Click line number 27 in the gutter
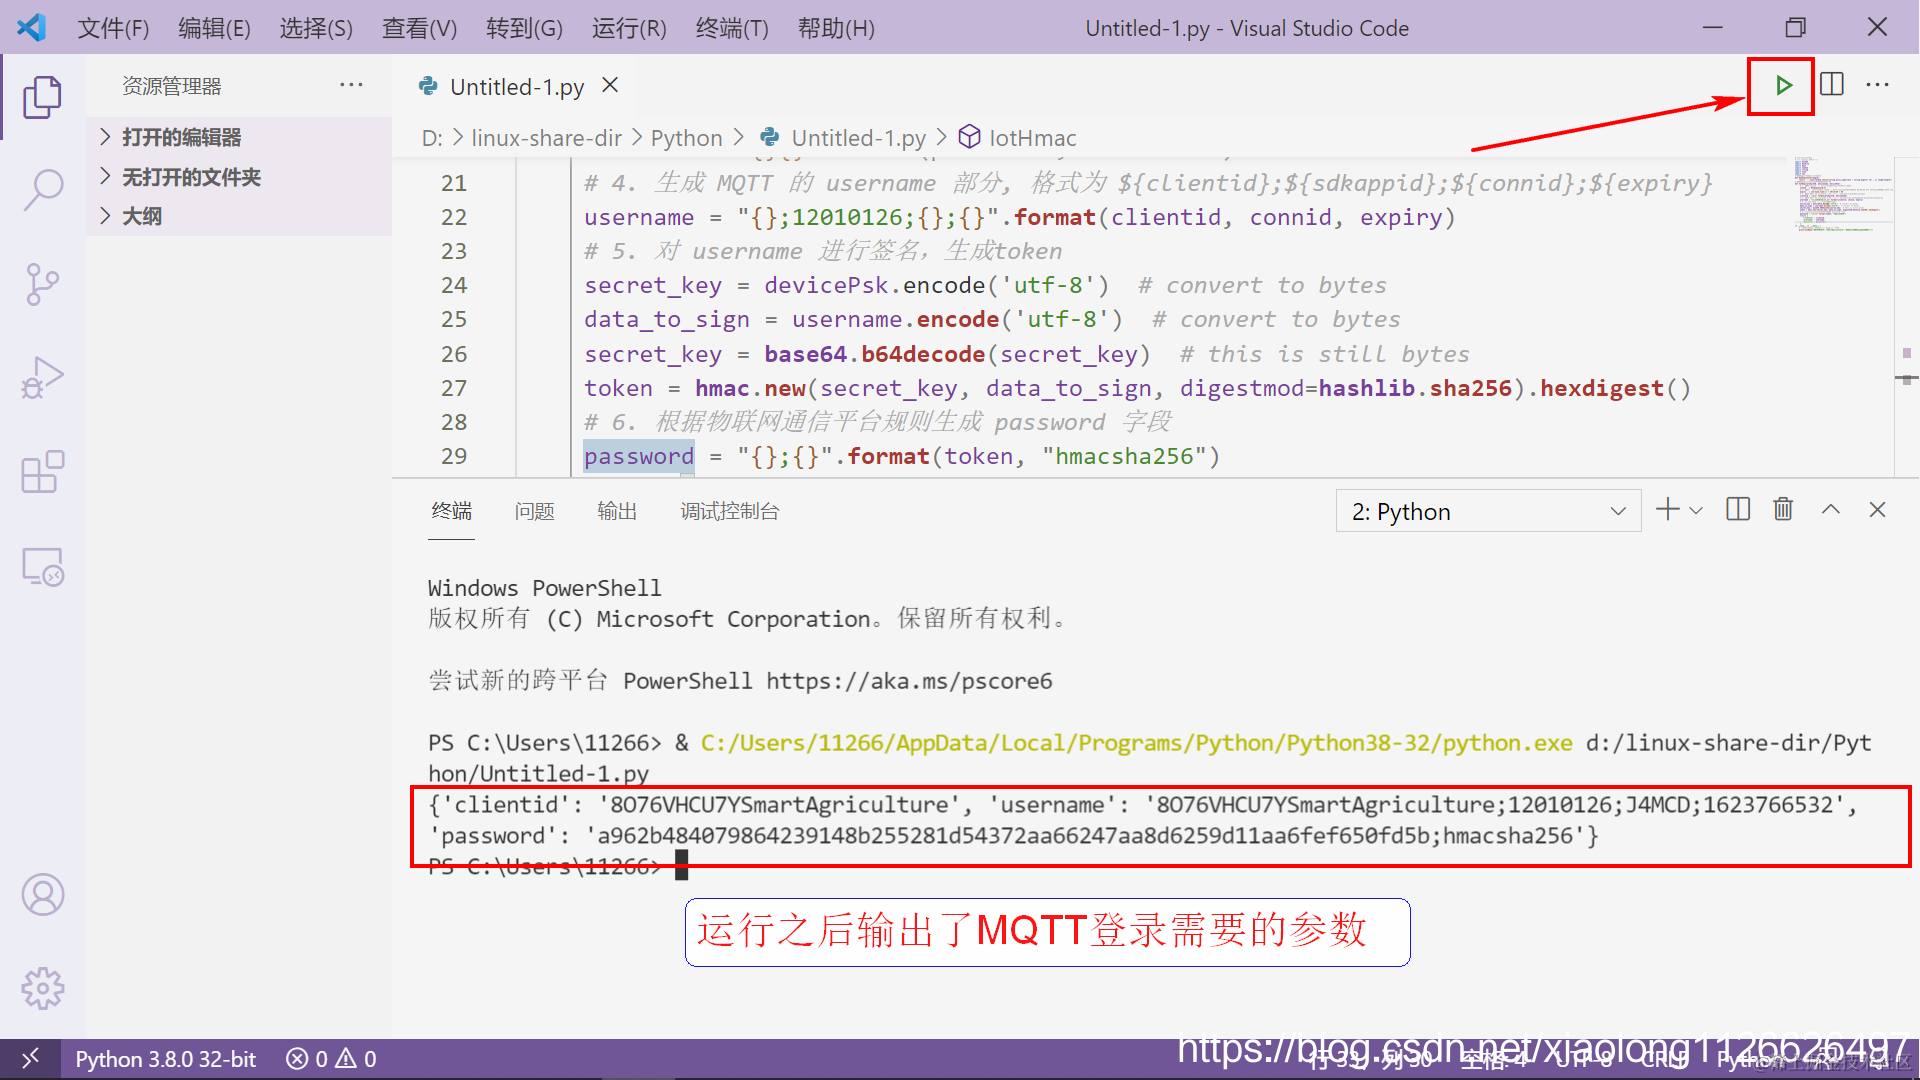This screenshot has height=1080, width=1920. [x=454, y=388]
